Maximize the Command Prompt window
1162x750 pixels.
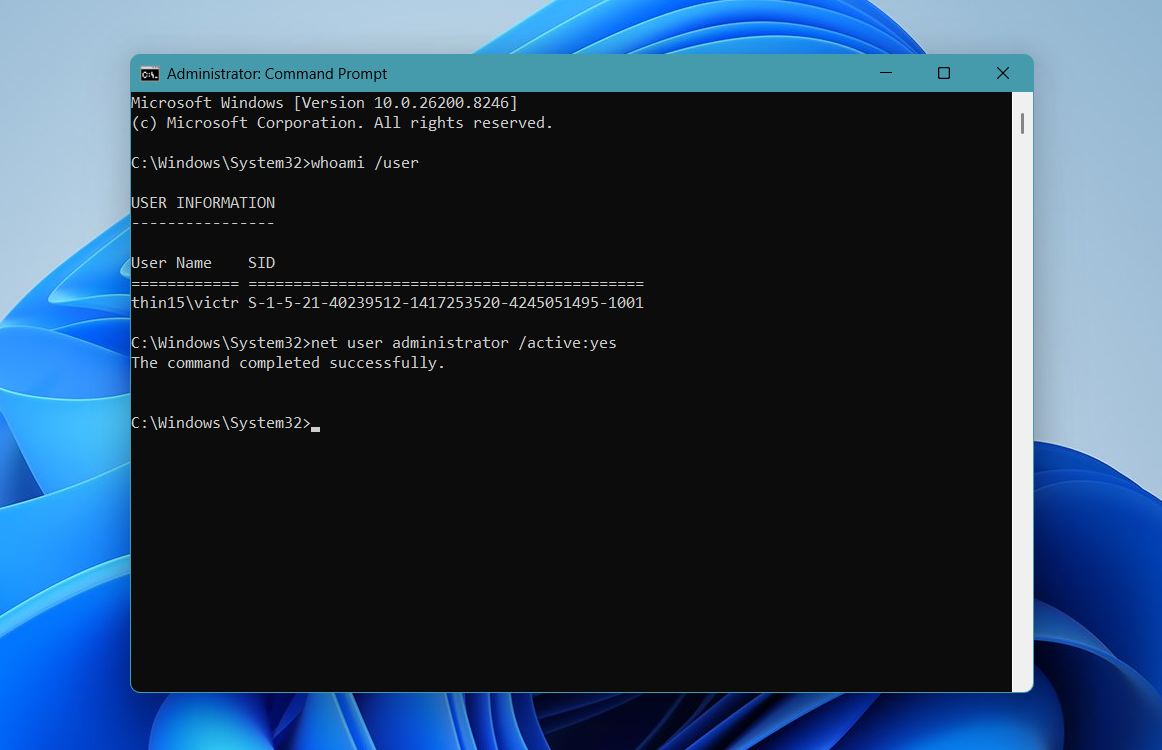[x=943, y=73]
